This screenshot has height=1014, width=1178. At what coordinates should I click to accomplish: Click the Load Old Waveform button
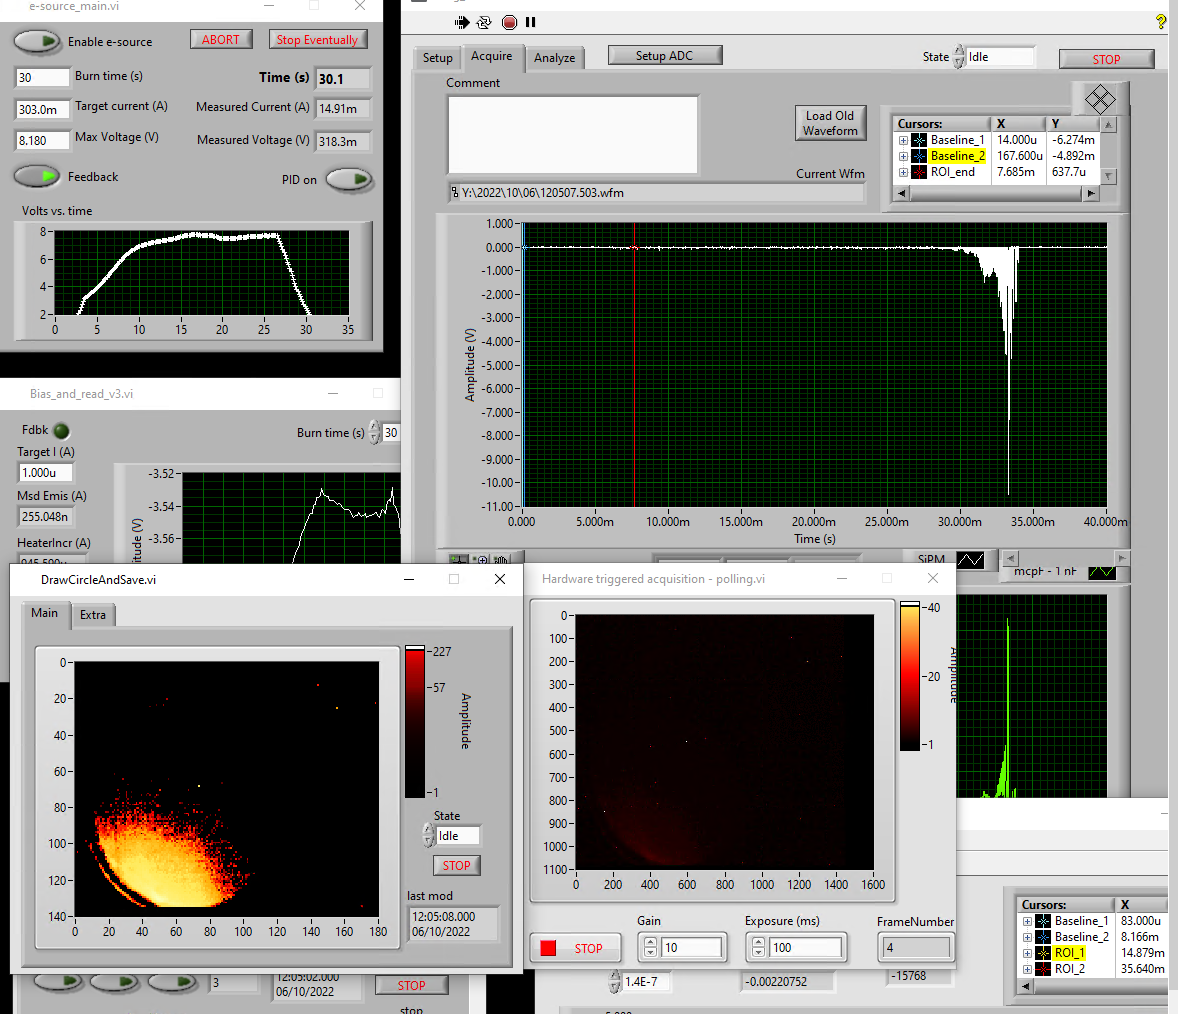[x=830, y=123]
